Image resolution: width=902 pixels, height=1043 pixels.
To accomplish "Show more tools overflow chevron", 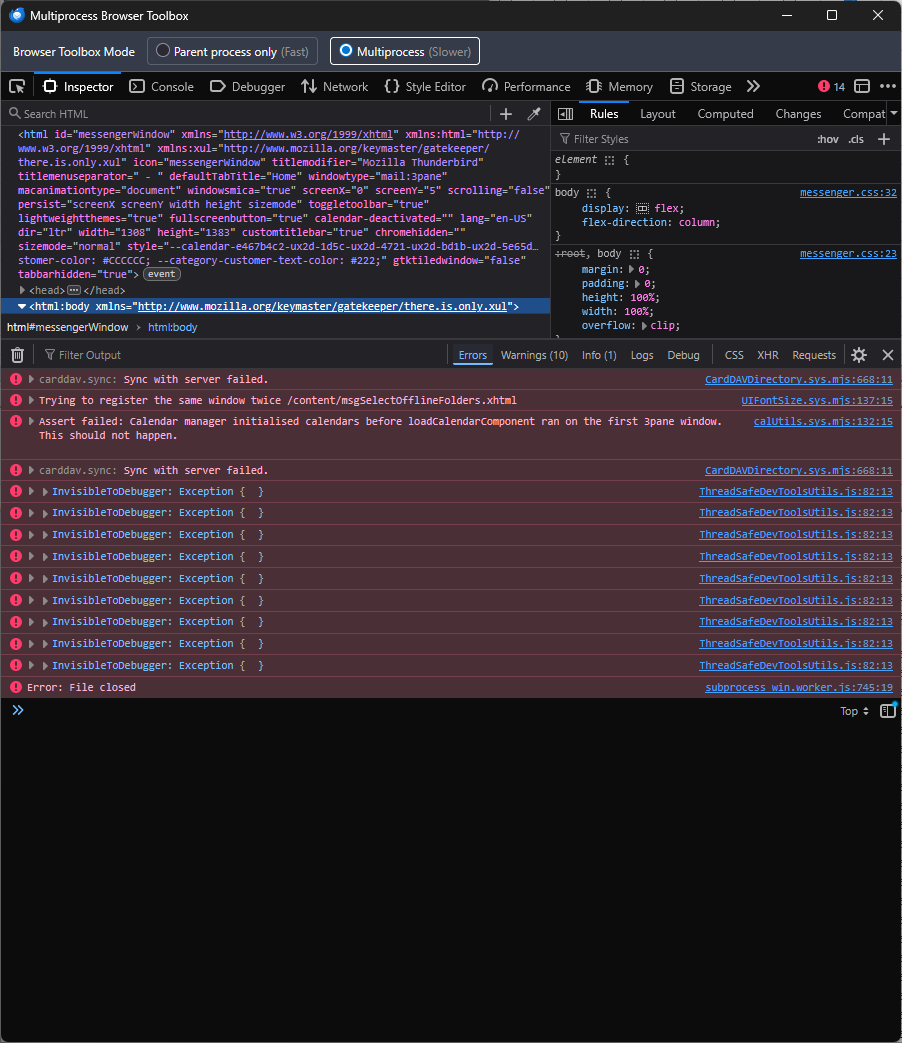I will (x=753, y=87).
